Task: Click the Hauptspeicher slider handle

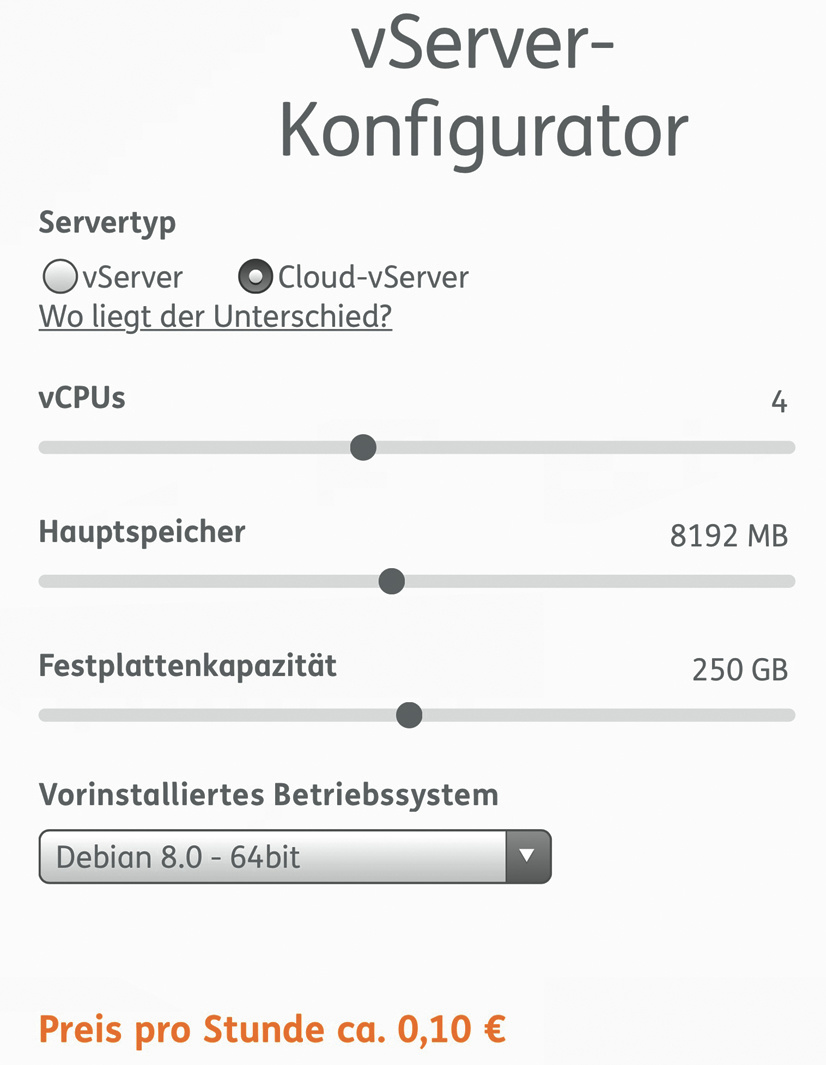Action: [x=392, y=581]
